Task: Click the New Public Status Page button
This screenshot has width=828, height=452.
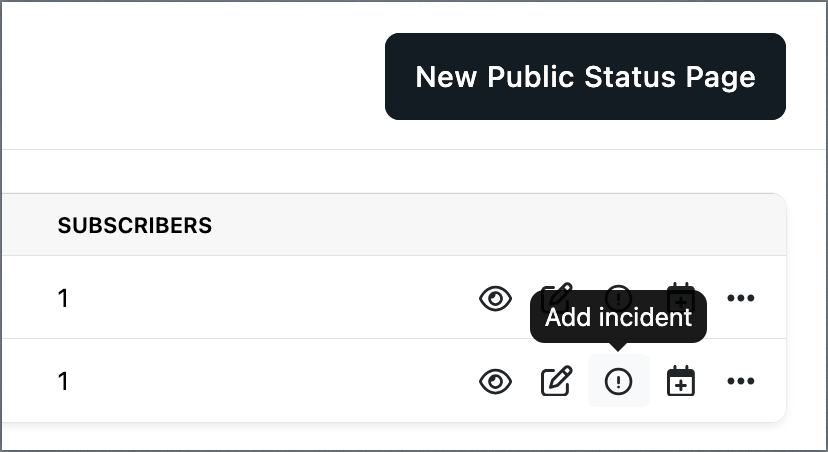Action: pos(585,77)
